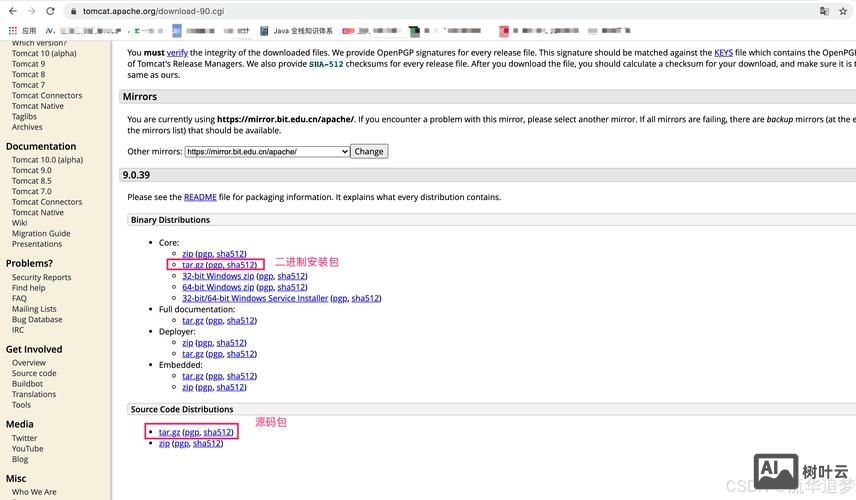856x500 pixels.
Task: Download Core tar.gz binary distribution
Action: (x=193, y=265)
